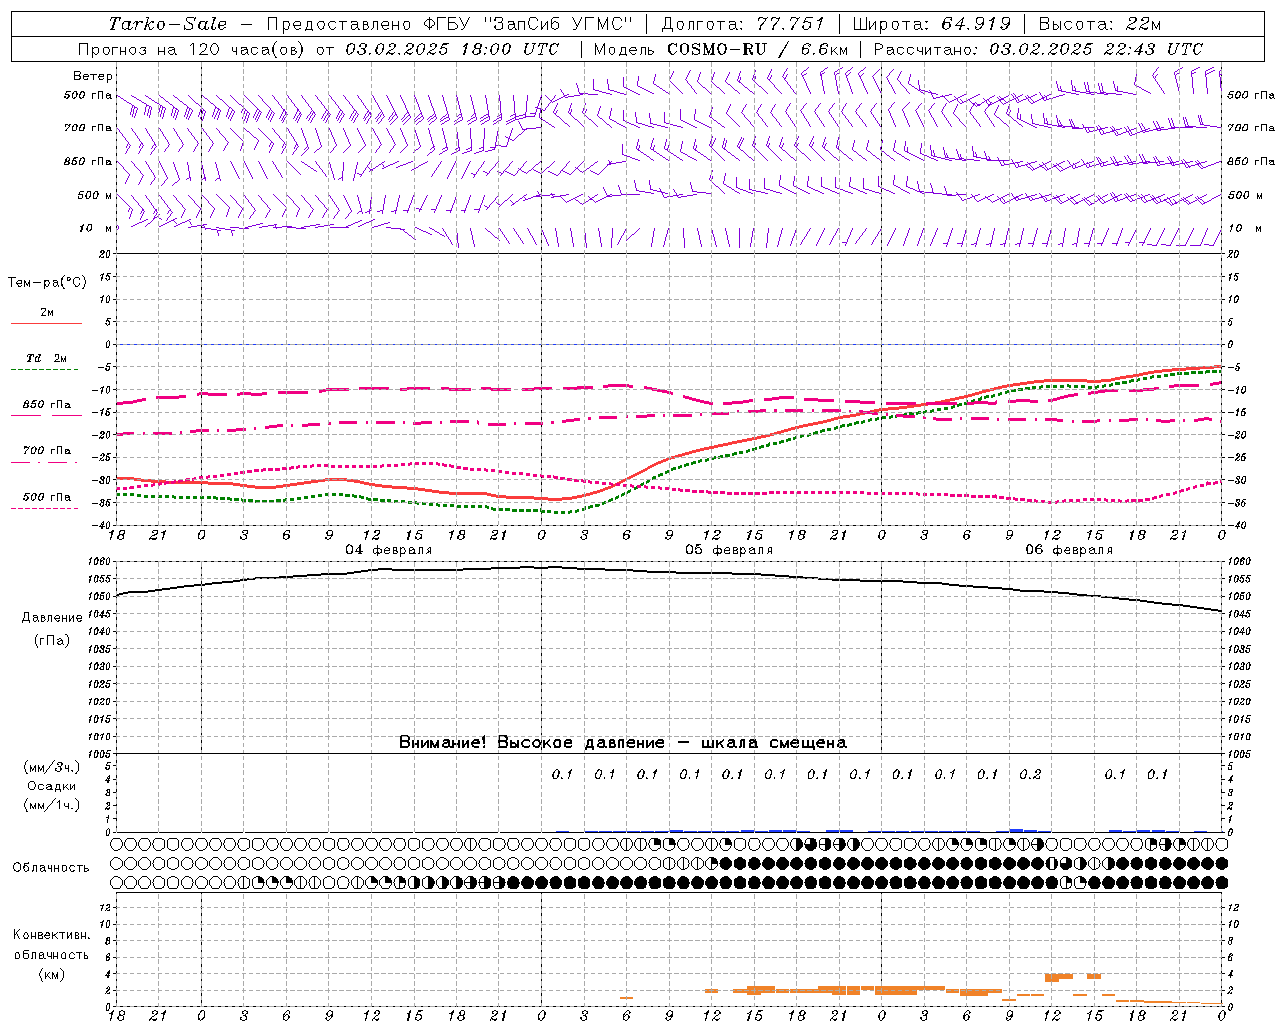
Task: Click the '06 февраля' date label
Action: coord(1069,550)
